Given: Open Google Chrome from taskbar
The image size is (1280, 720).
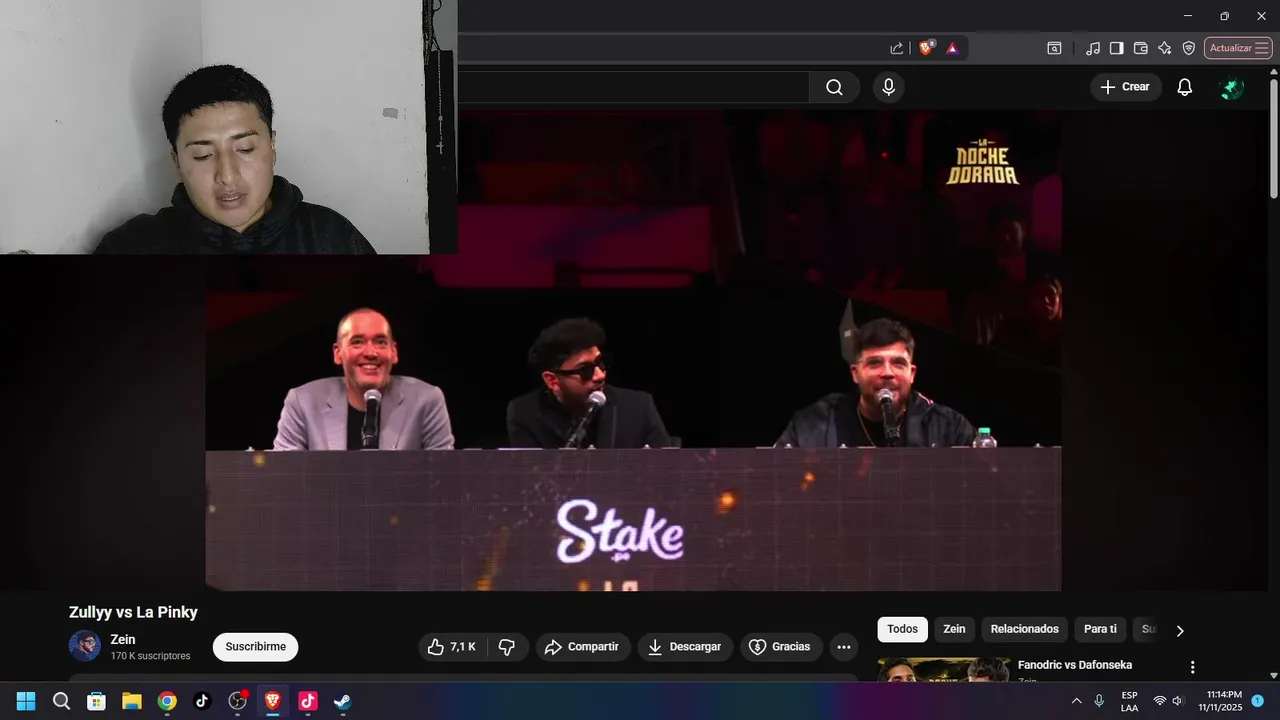Looking at the screenshot, I should pyautogui.click(x=167, y=701).
